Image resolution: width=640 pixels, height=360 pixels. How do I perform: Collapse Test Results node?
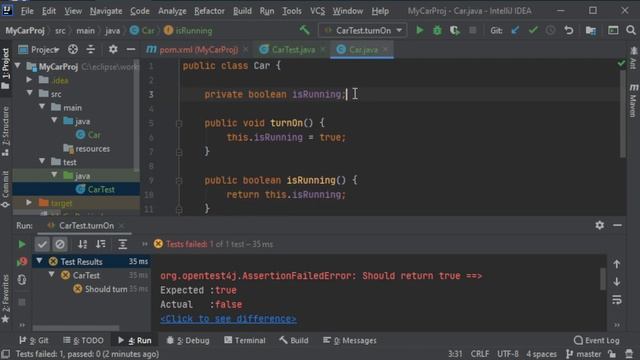tap(39, 261)
